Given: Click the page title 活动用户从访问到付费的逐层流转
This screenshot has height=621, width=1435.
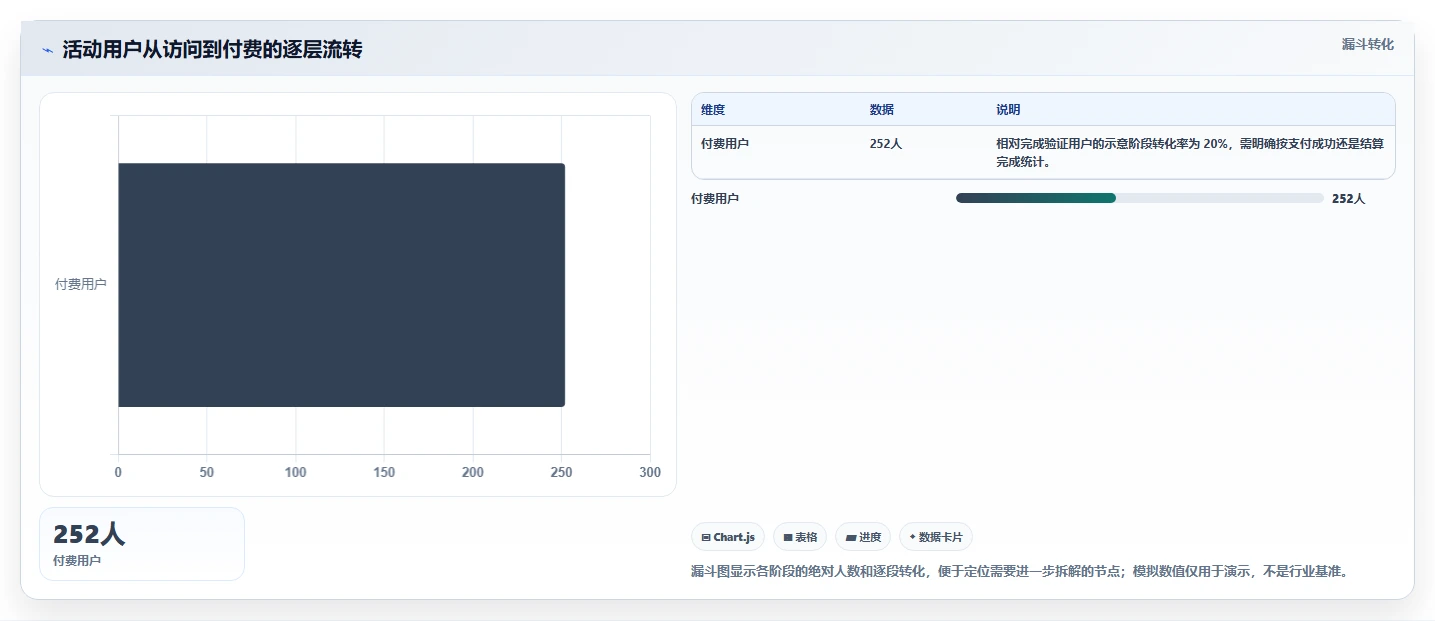Looking at the screenshot, I should coord(212,50).
